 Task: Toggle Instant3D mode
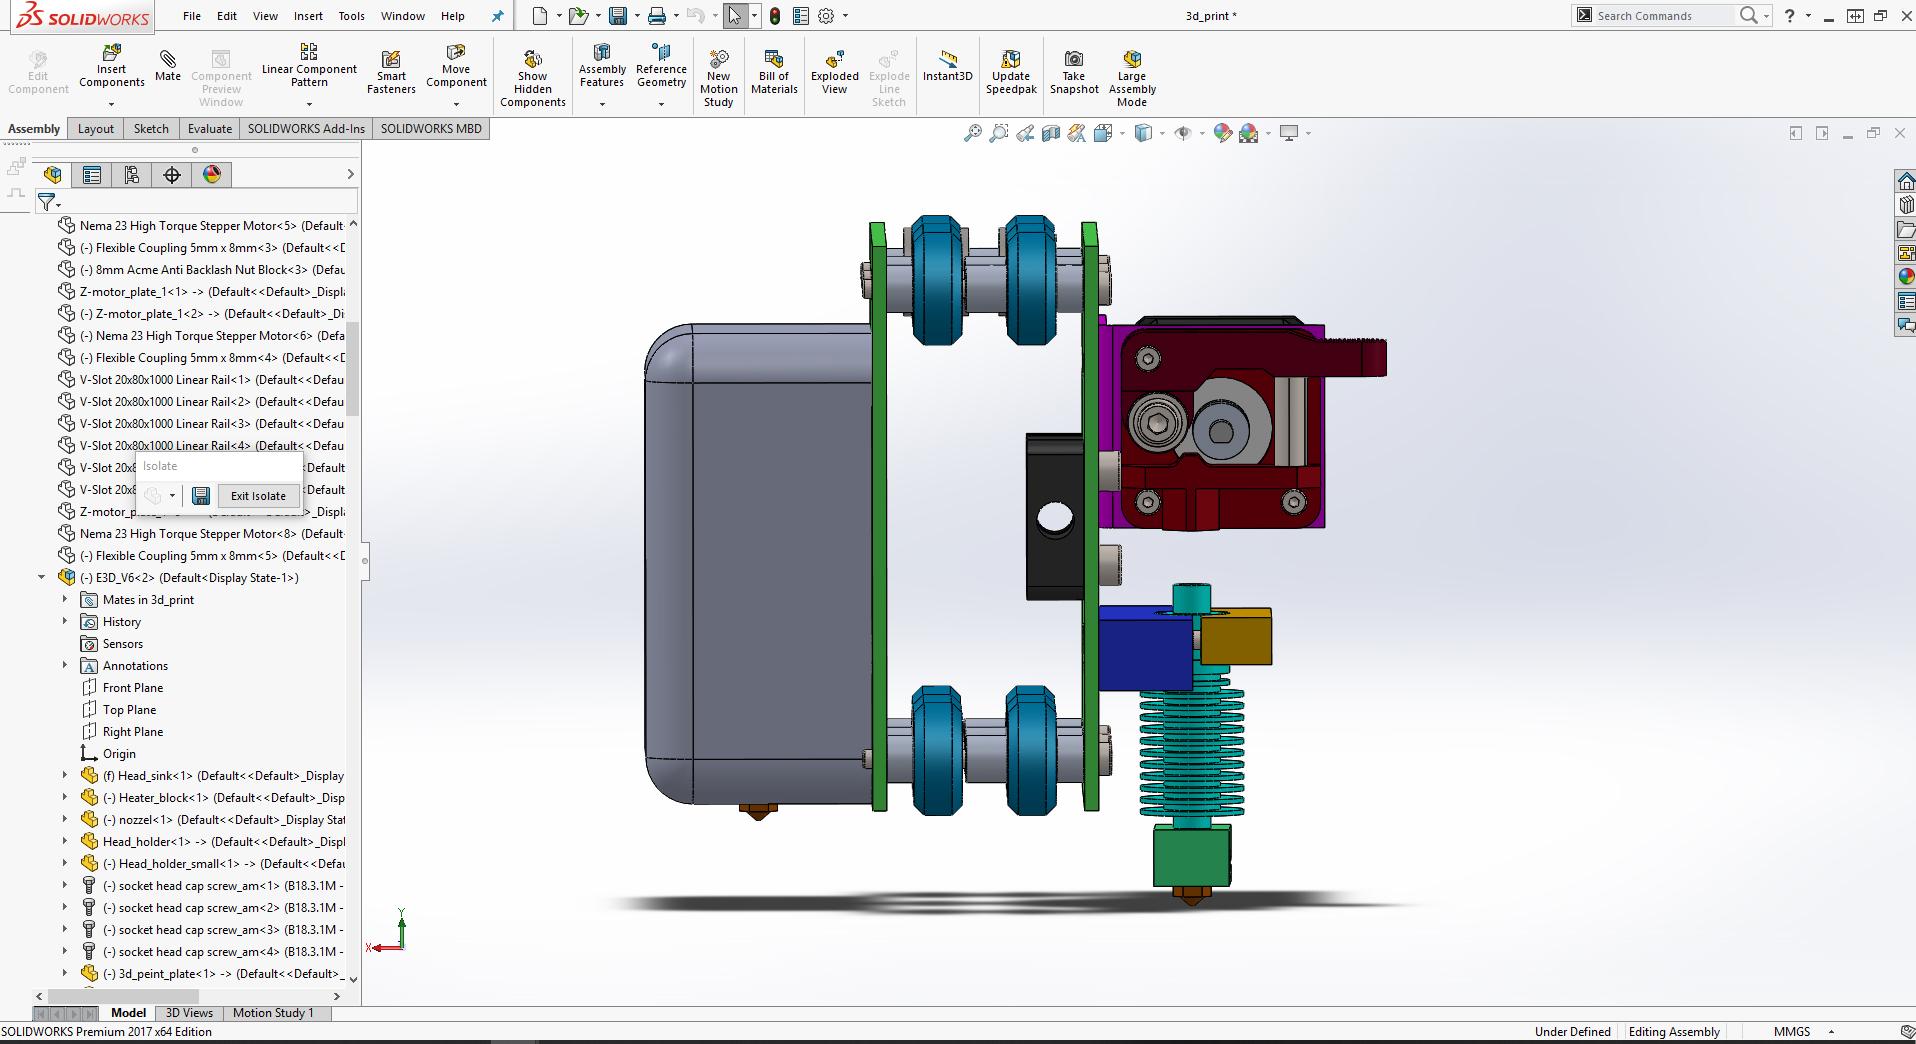[x=947, y=66]
